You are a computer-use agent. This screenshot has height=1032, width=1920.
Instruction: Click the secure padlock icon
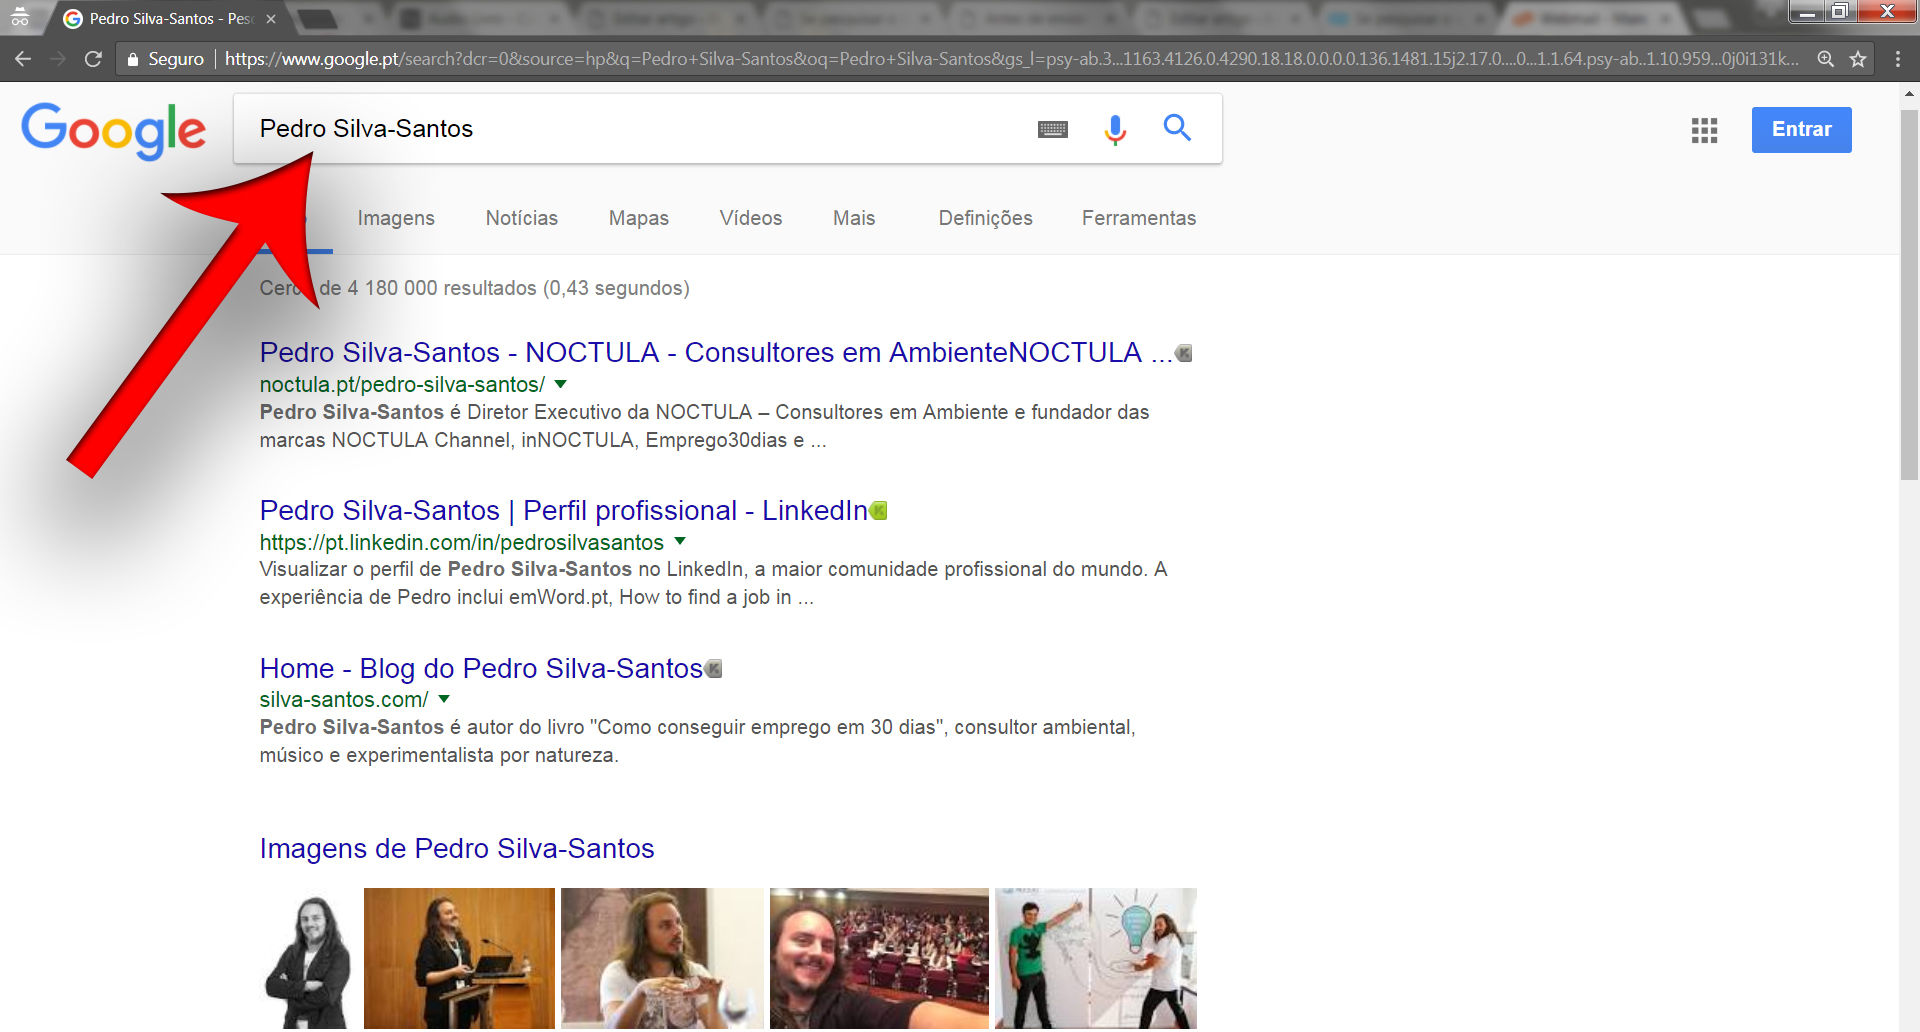click(x=132, y=59)
